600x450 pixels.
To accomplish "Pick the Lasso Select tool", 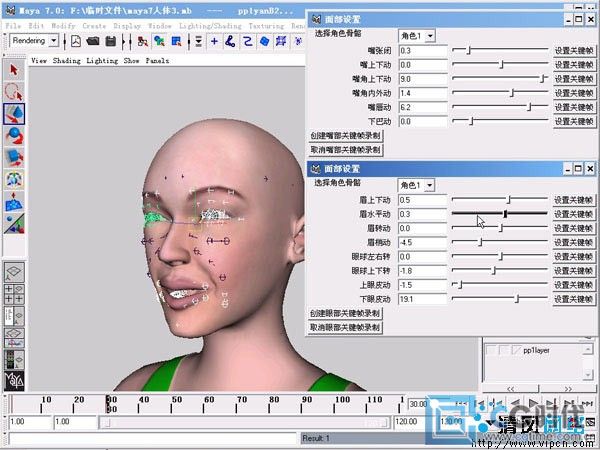I will point(14,92).
